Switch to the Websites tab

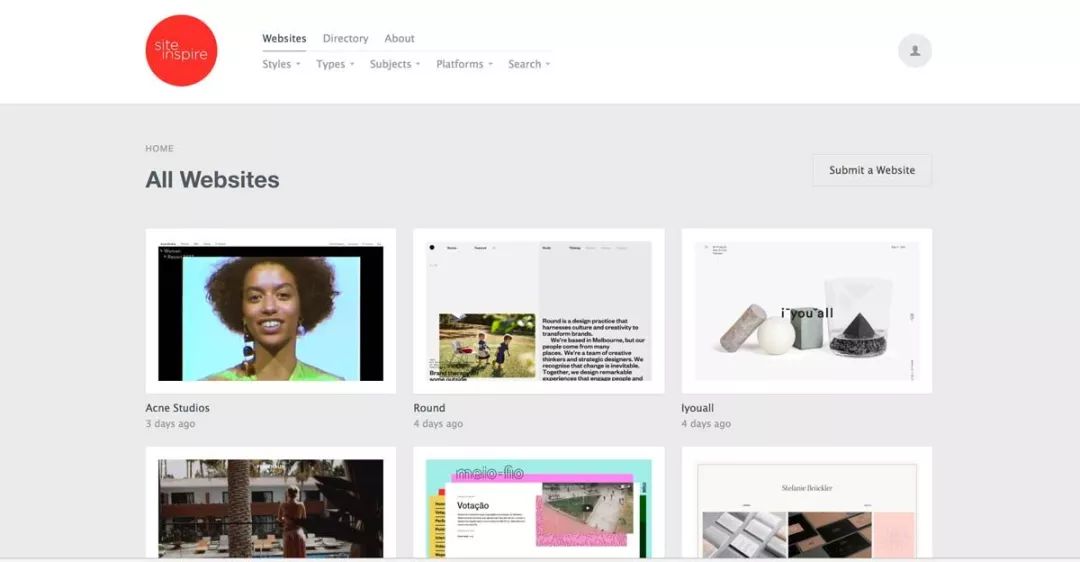click(x=284, y=38)
